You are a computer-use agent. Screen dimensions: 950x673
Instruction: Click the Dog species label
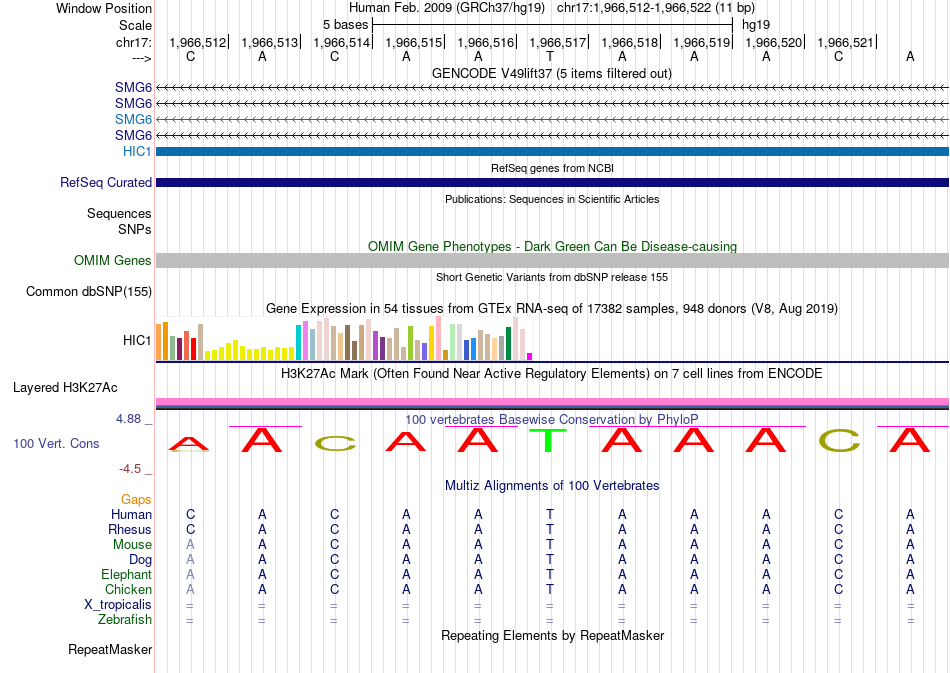140,560
